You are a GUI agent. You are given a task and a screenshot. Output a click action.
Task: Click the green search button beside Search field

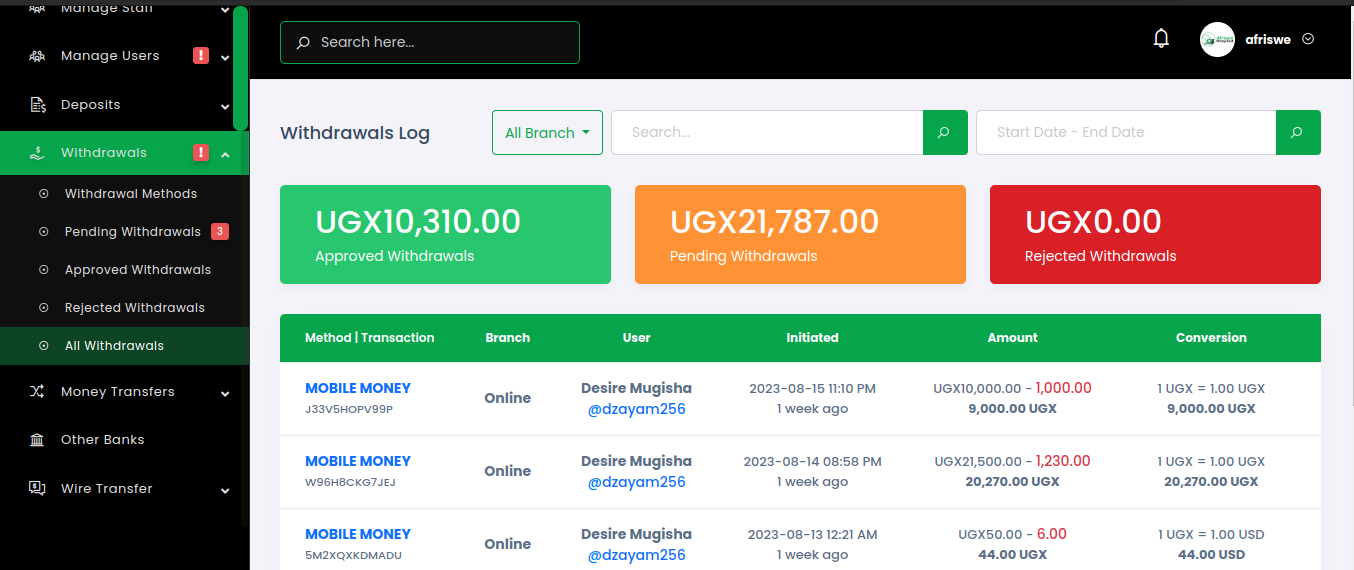pyautogui.click(x=945, y=132)
